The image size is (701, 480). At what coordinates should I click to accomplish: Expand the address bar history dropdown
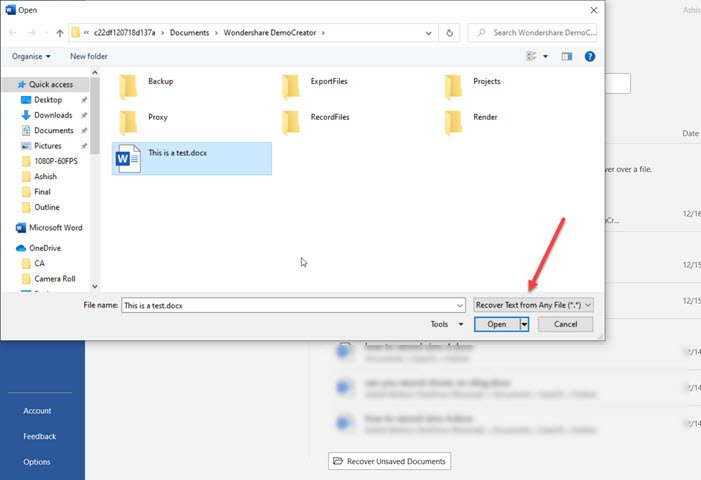[428, 33]
